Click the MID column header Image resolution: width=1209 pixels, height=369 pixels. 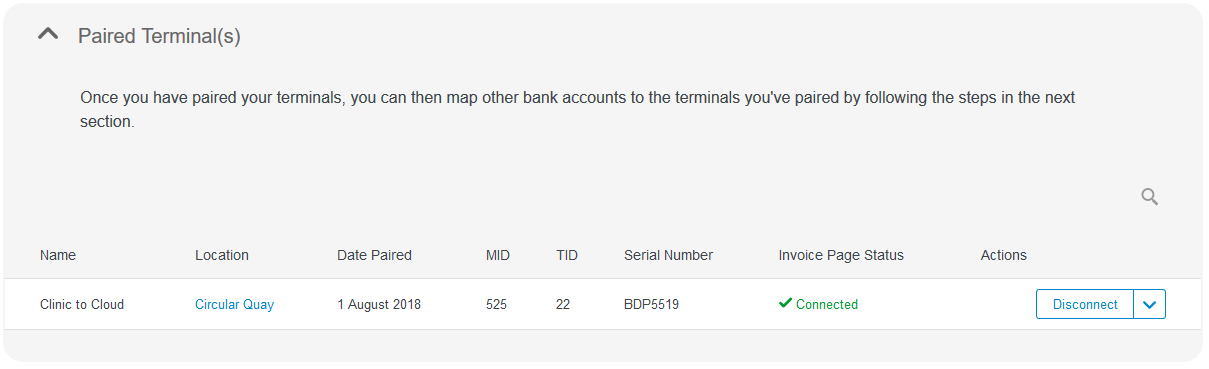click(x=498, y=255)
